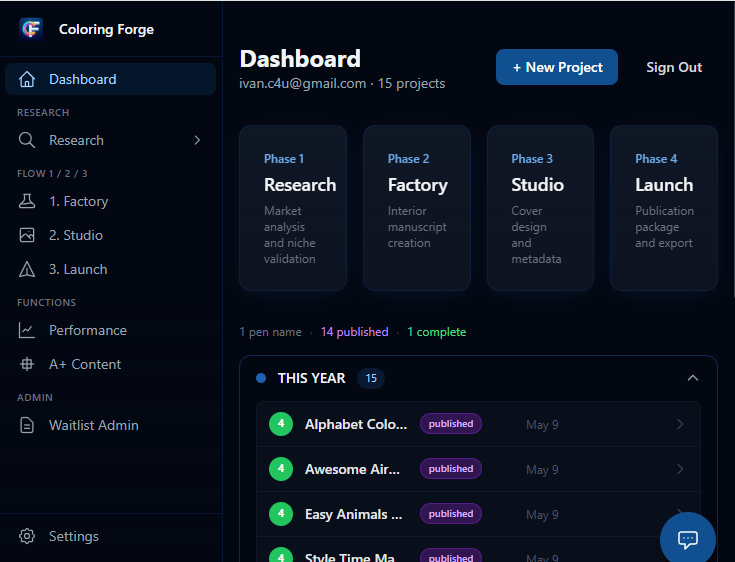This screenshot has width=735, height=562.
Task: Click the + New Project button
Action: coord(556,67)
